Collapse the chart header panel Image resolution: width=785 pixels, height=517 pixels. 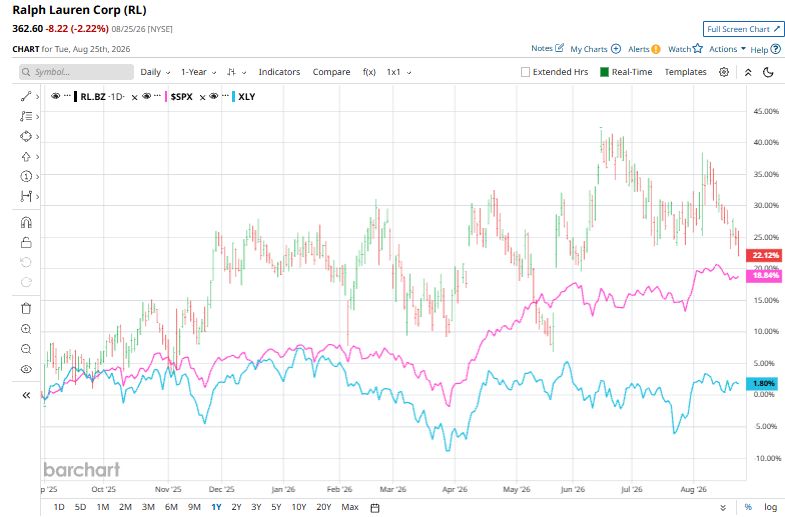pos(748,72)
